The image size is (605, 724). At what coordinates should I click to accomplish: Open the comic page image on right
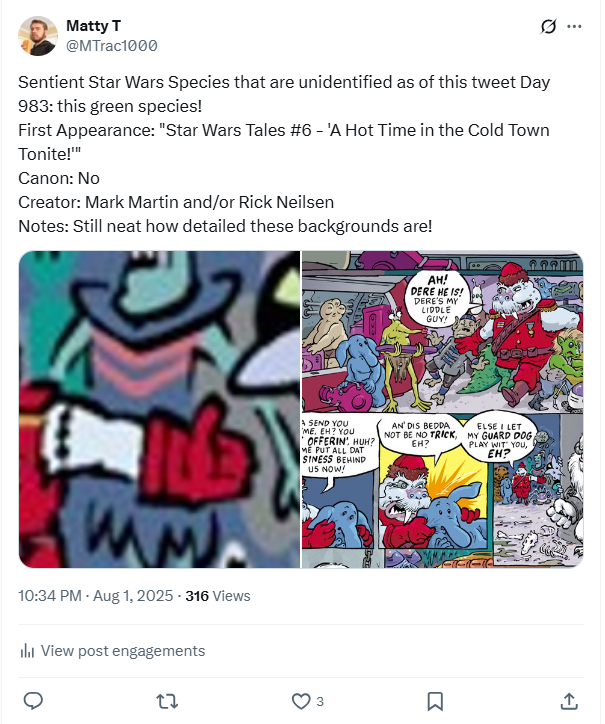(x=442, y=409)
